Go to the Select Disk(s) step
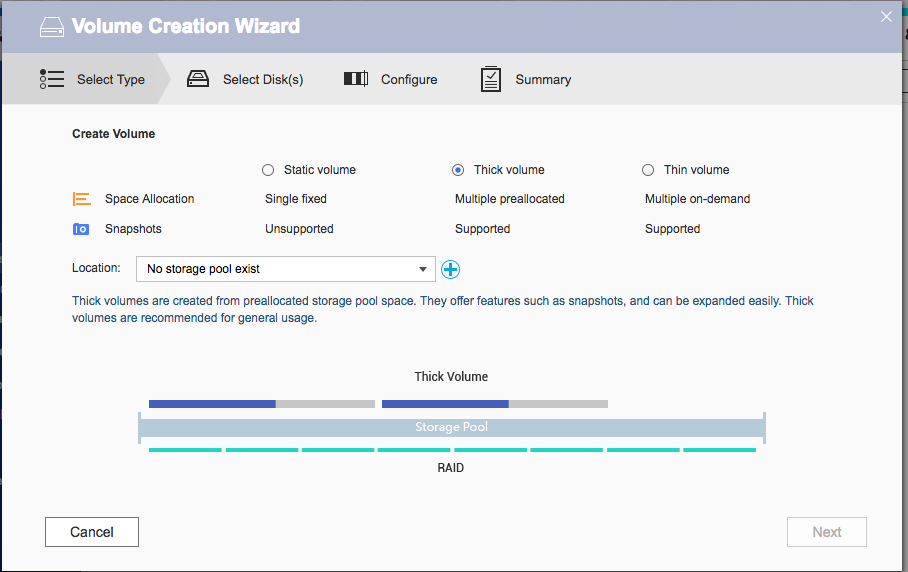 click(x=262, y=79)
